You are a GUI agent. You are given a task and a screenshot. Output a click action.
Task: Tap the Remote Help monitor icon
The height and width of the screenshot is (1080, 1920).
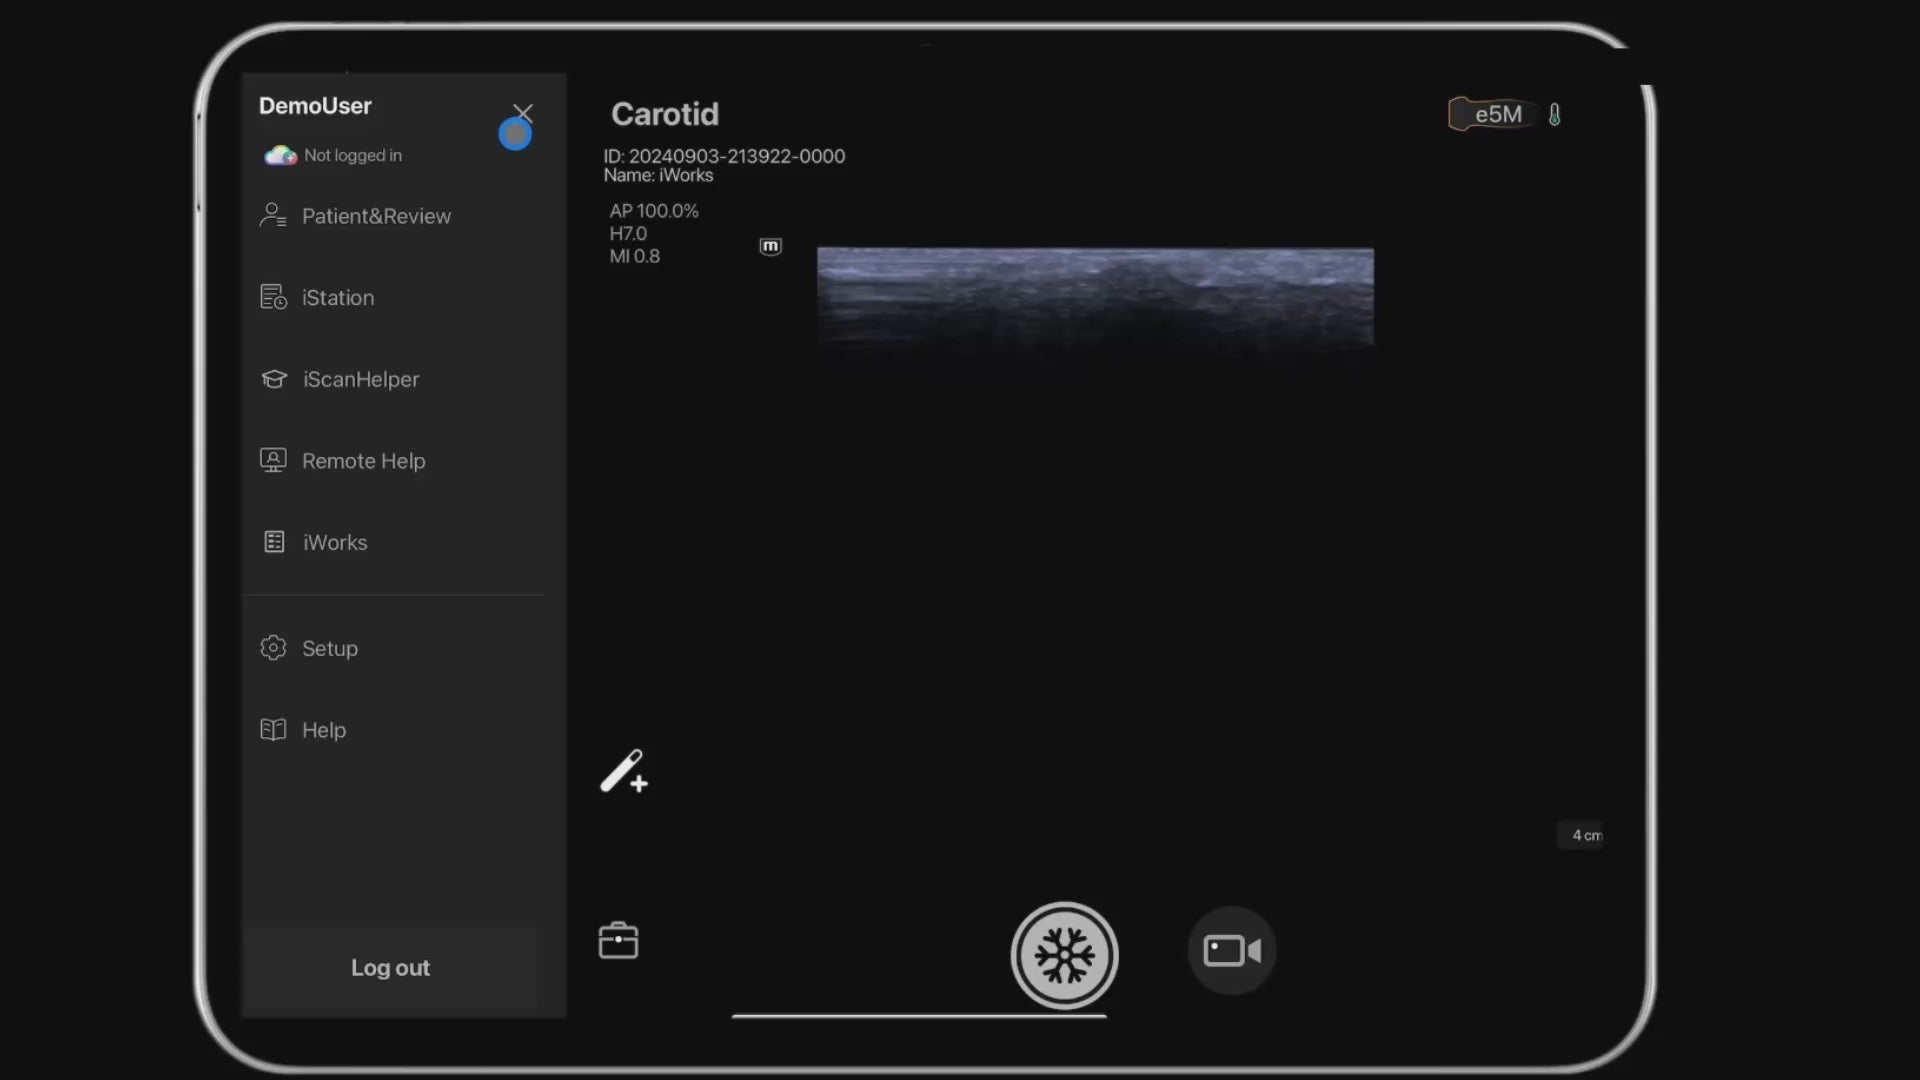[x=273, y=460]
